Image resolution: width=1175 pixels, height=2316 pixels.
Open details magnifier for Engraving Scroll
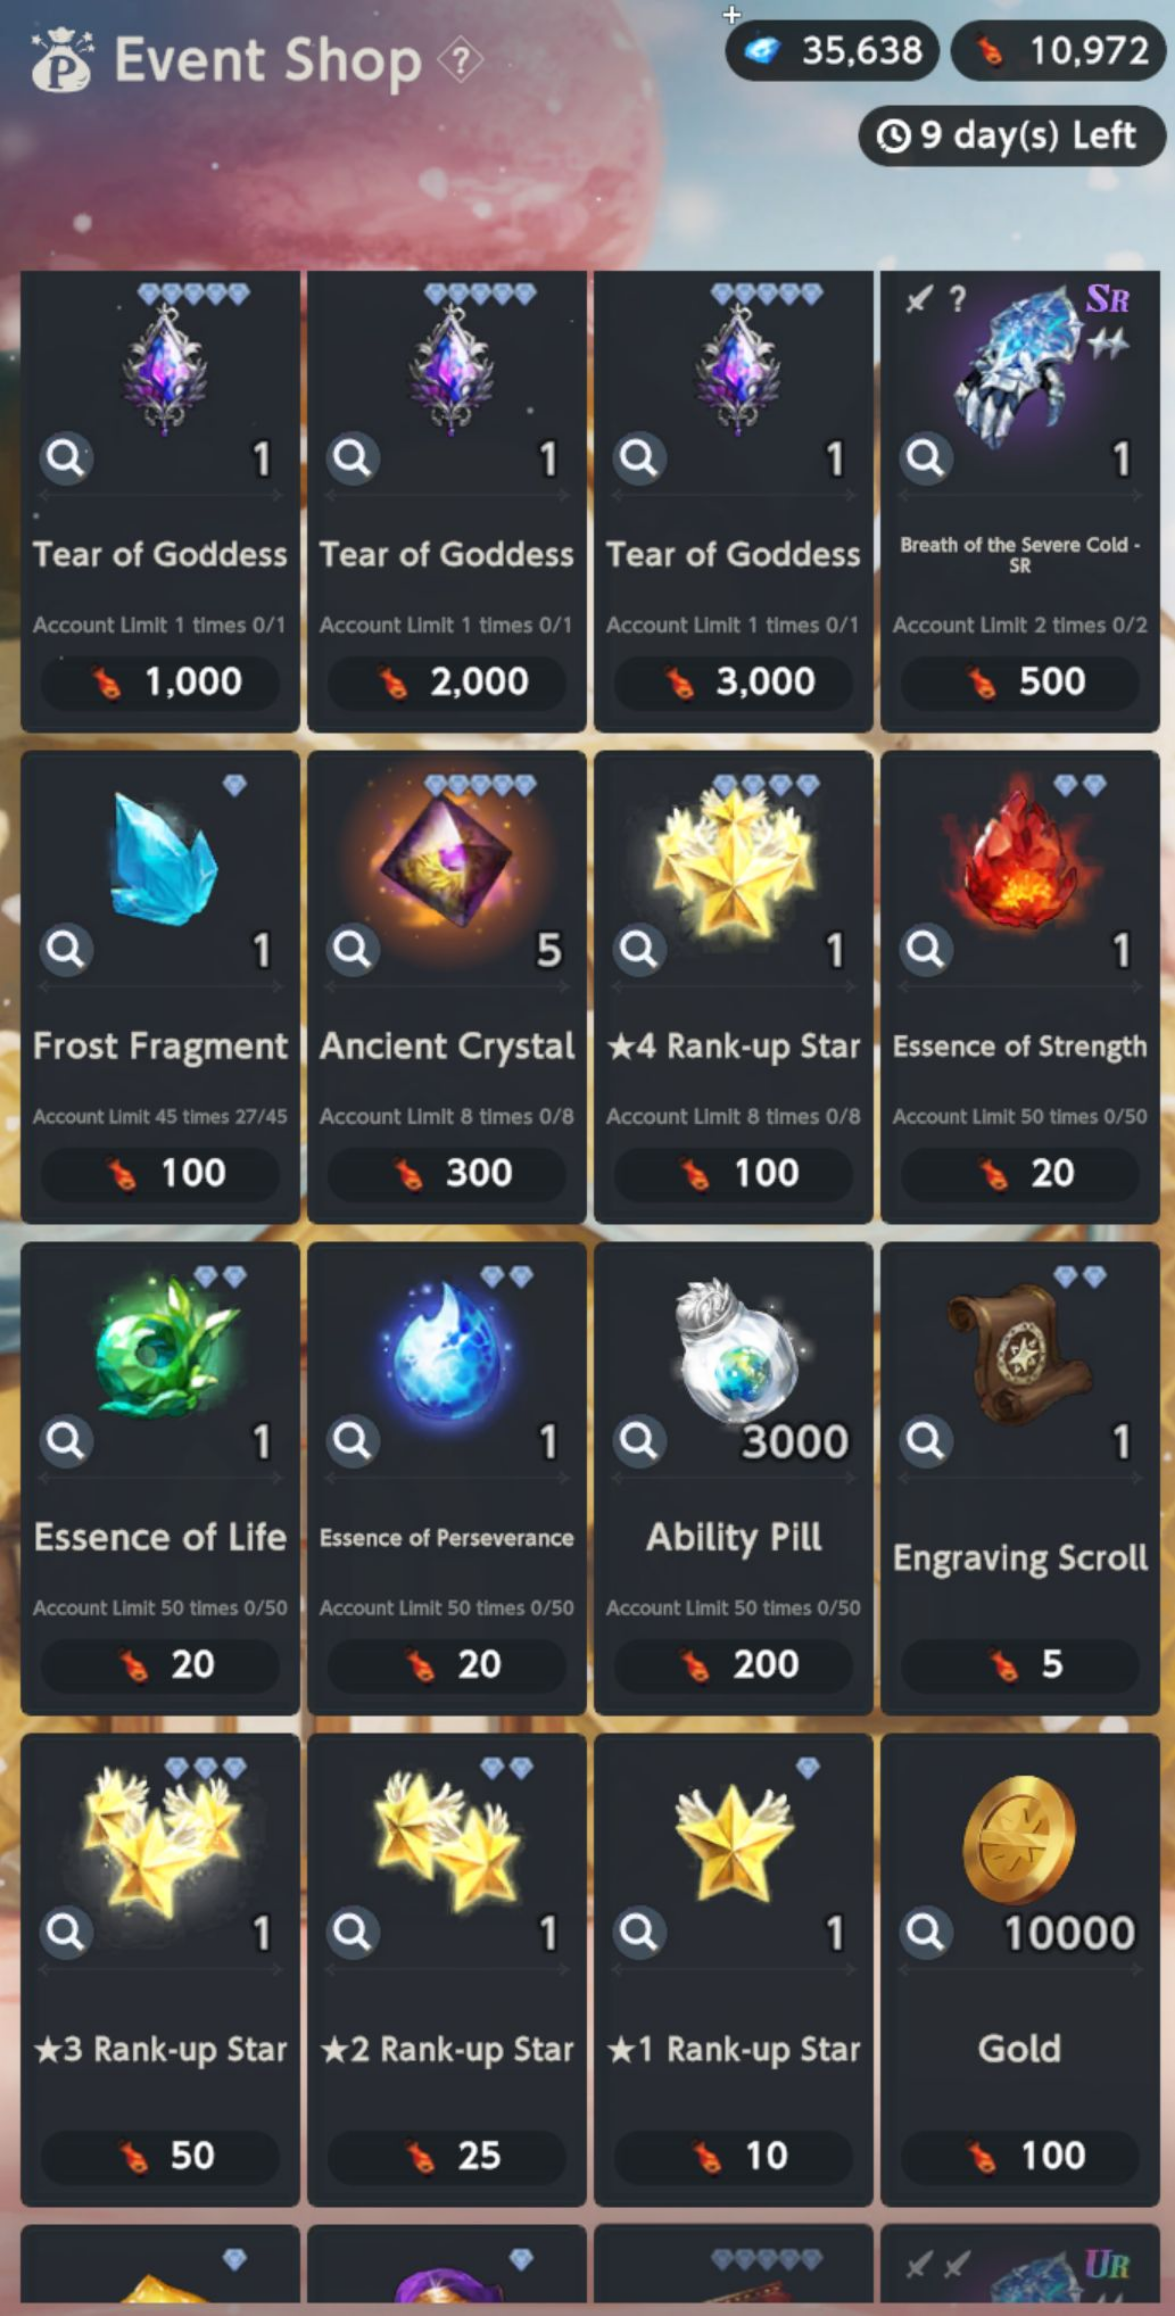(x=925, y=1440)
